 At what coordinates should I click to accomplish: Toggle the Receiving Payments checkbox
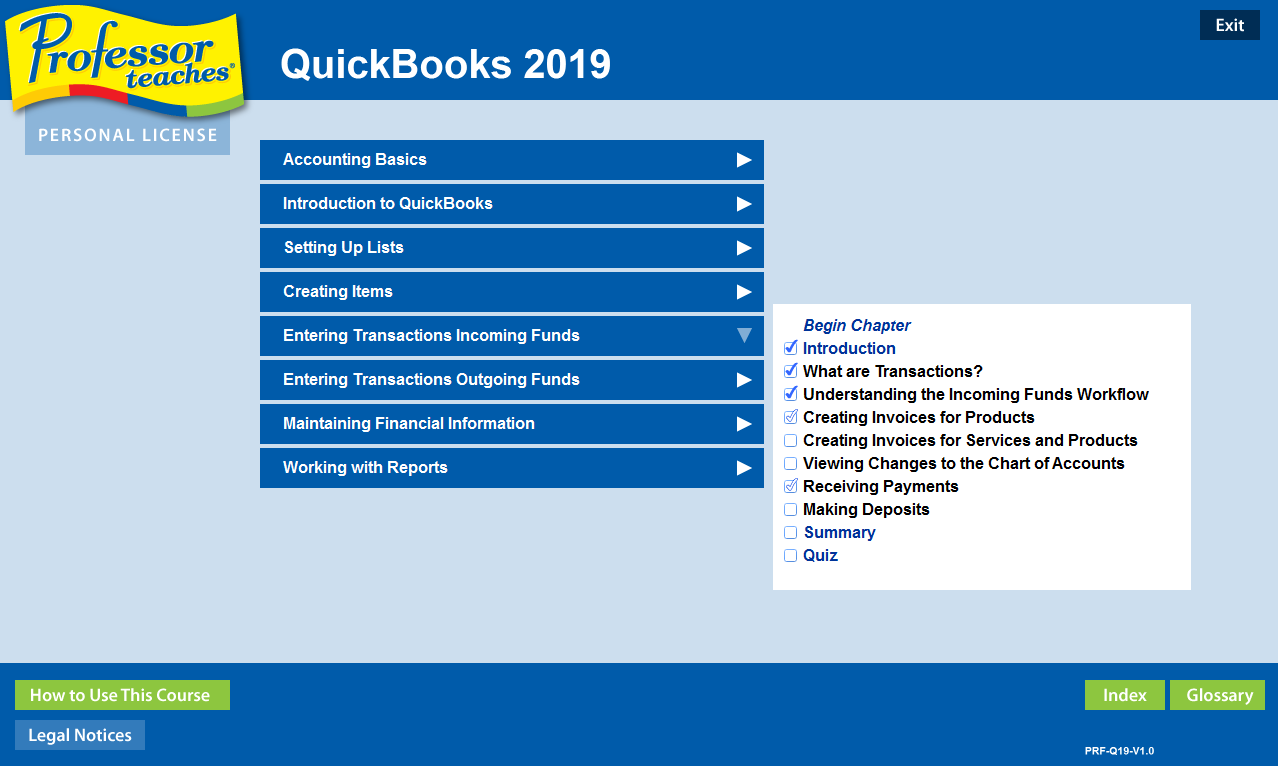pyautogui.click(x=791, y=486)
